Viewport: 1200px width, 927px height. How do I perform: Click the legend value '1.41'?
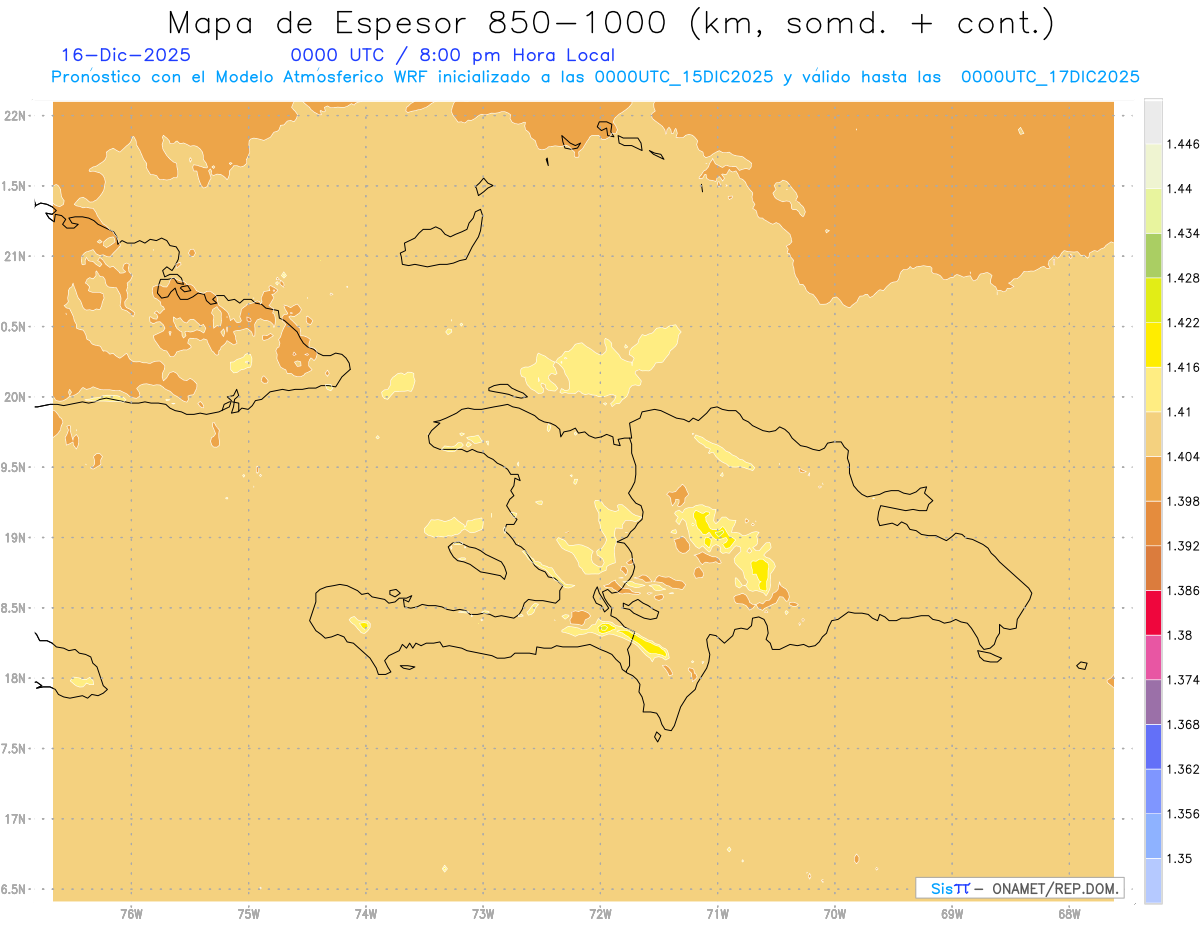coord(1179,412)
